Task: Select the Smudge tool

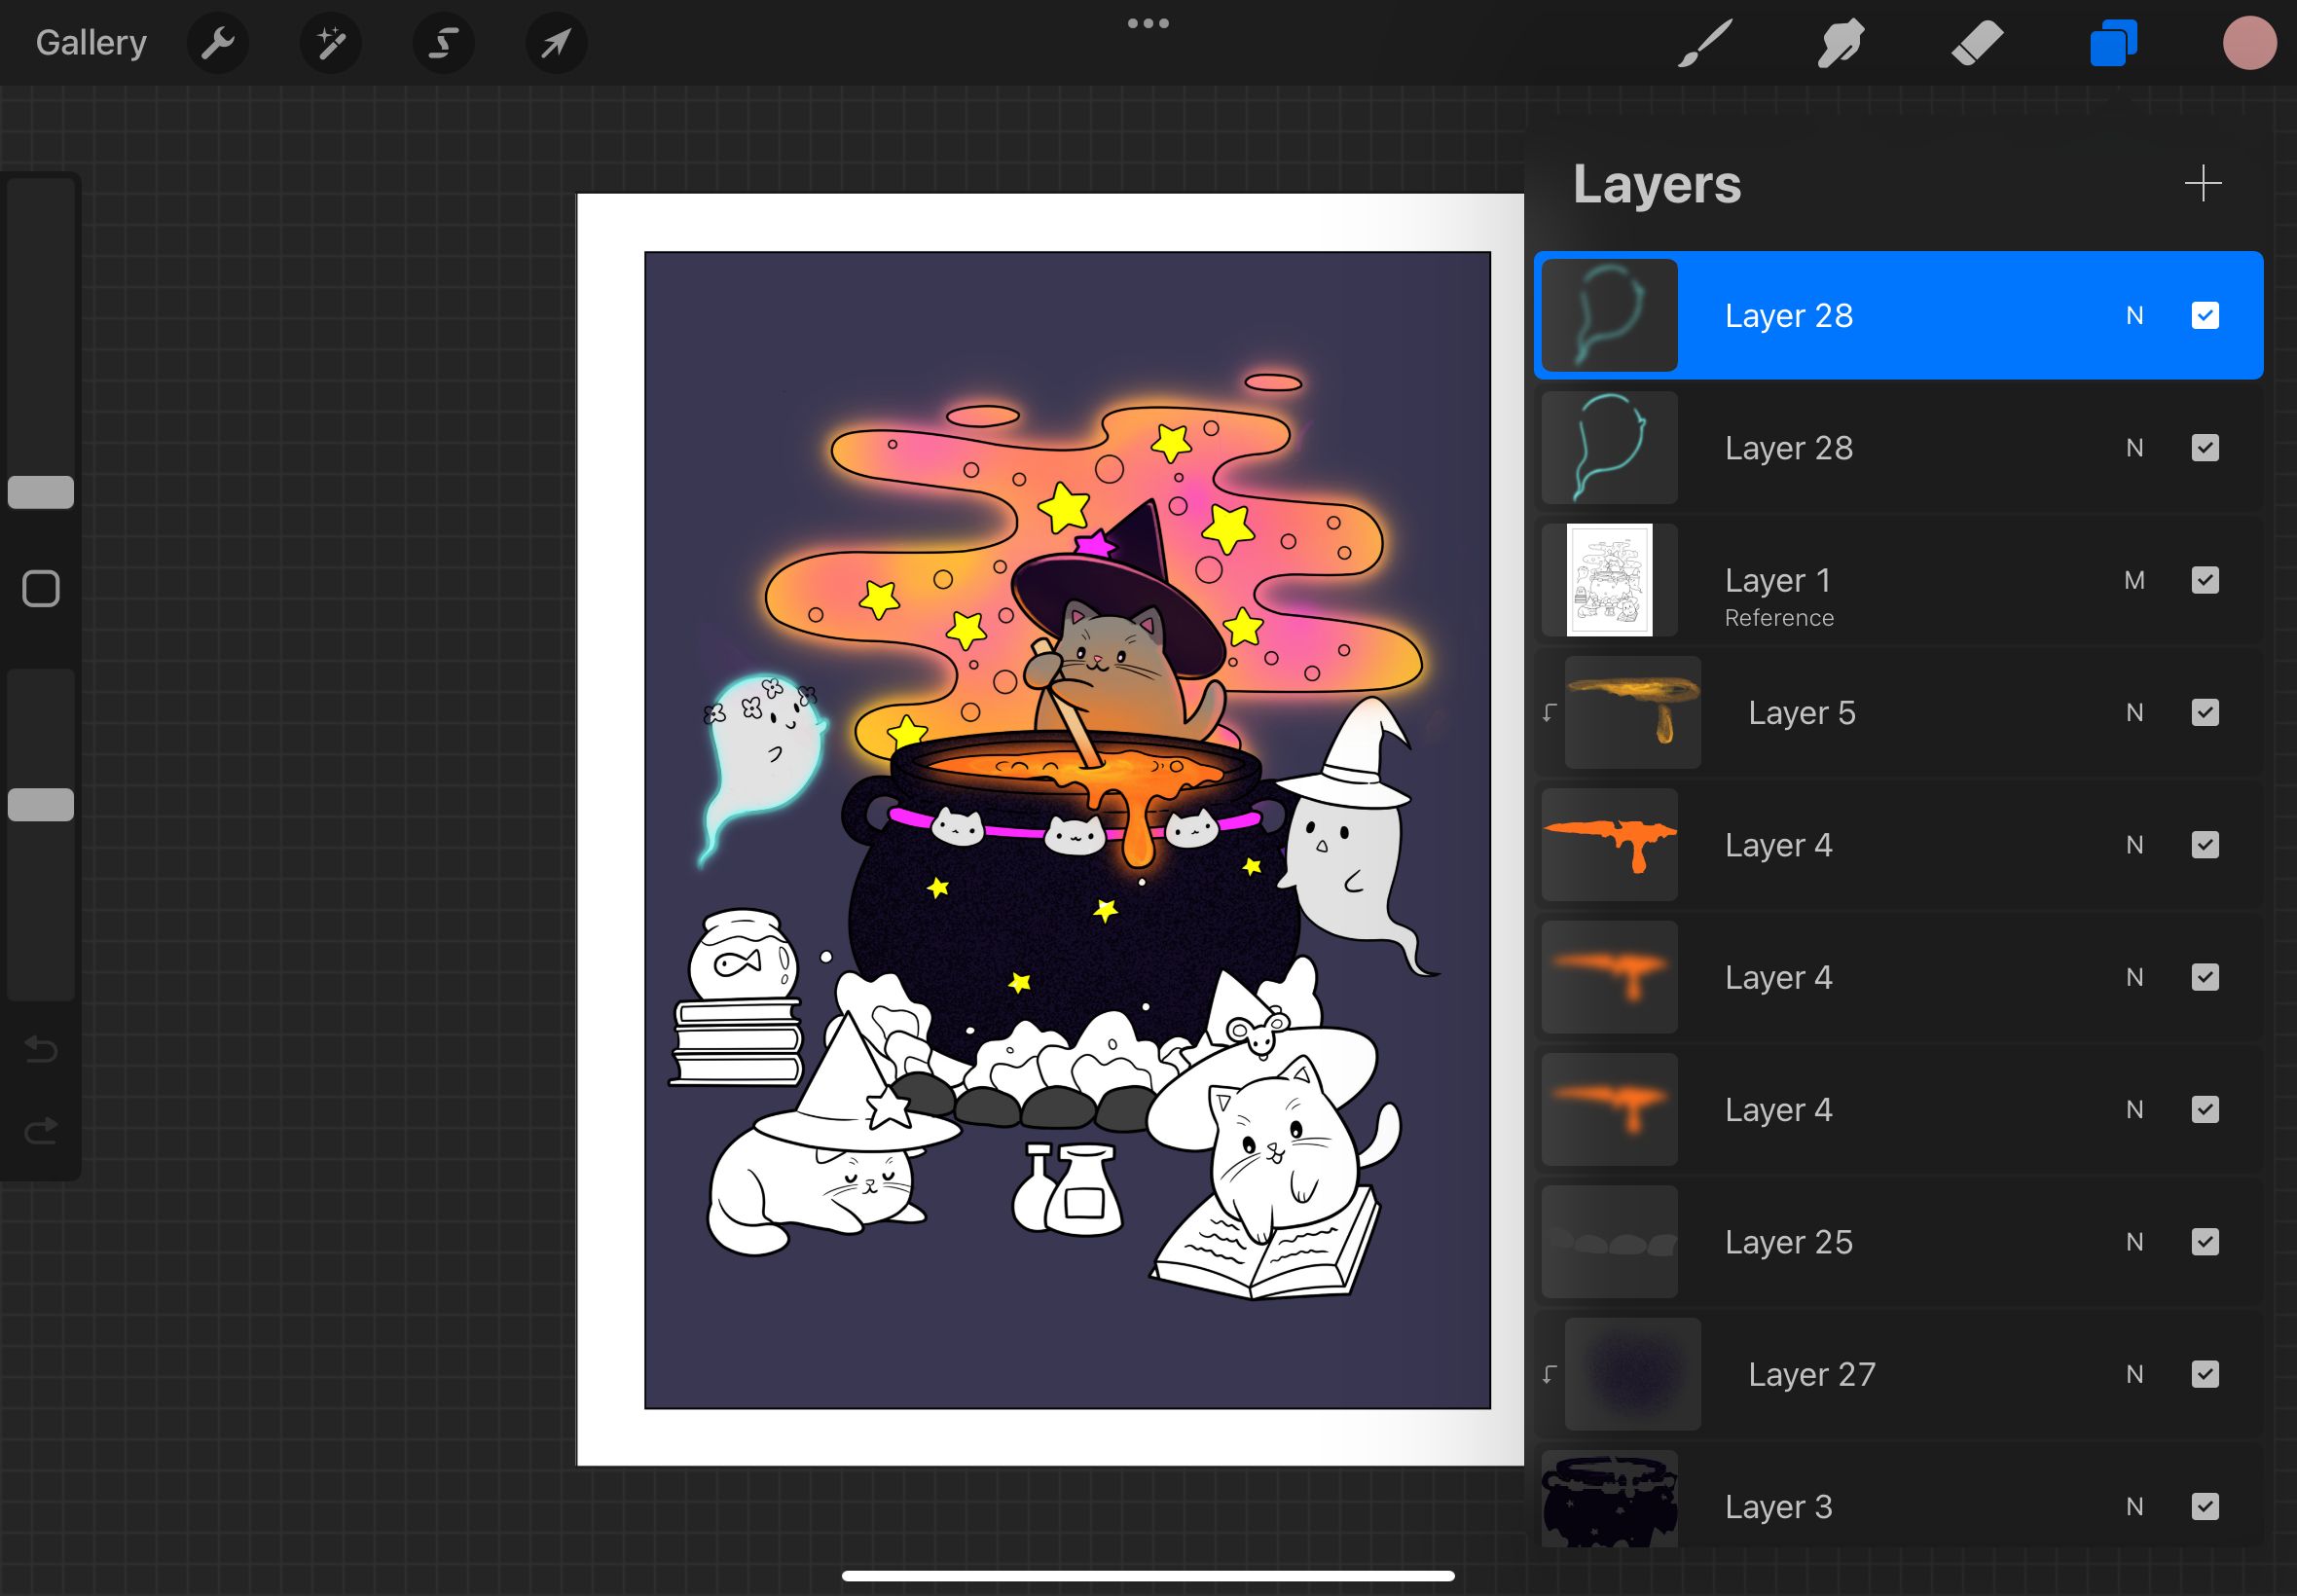Action: (1840, 43)
